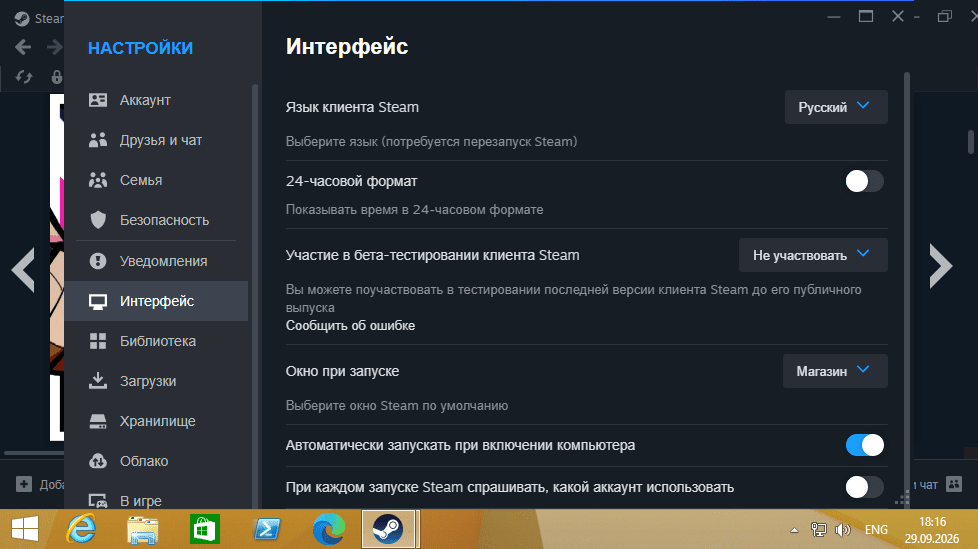Click the Steam store page scrollbar
The width and height of the screenshot is (978, 549).
tap(971, 142)
